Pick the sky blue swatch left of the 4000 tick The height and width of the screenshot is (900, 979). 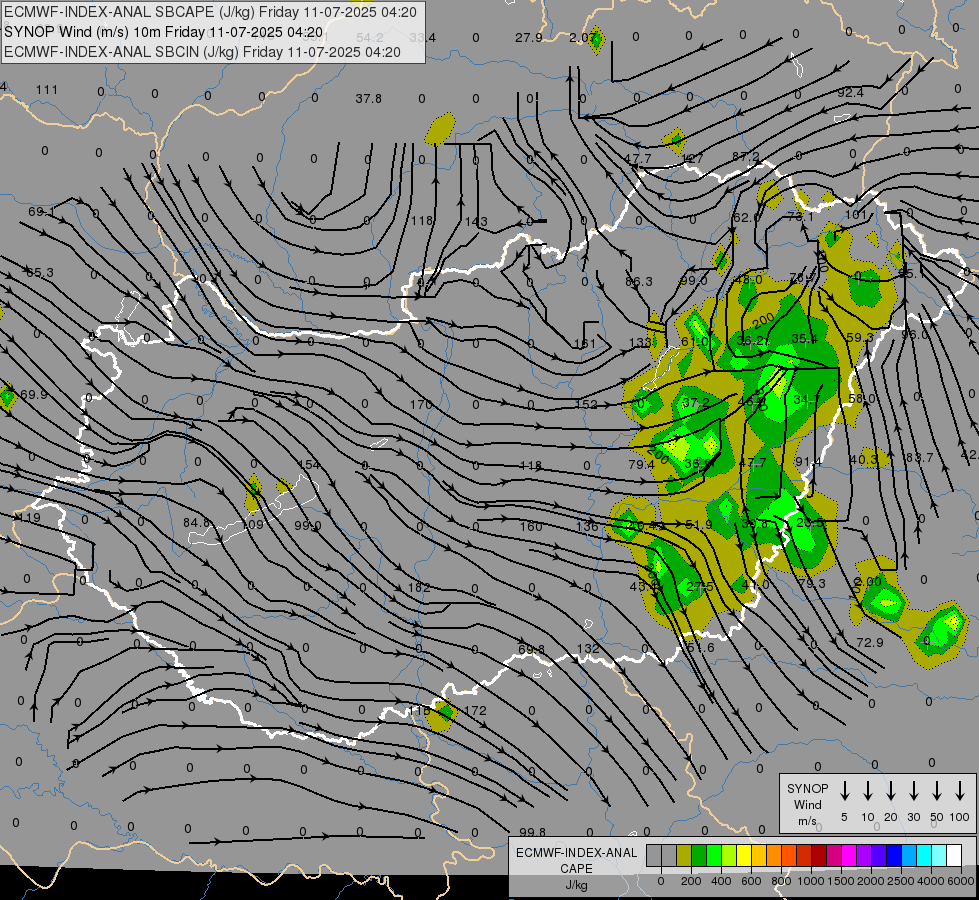coord(909,855)
